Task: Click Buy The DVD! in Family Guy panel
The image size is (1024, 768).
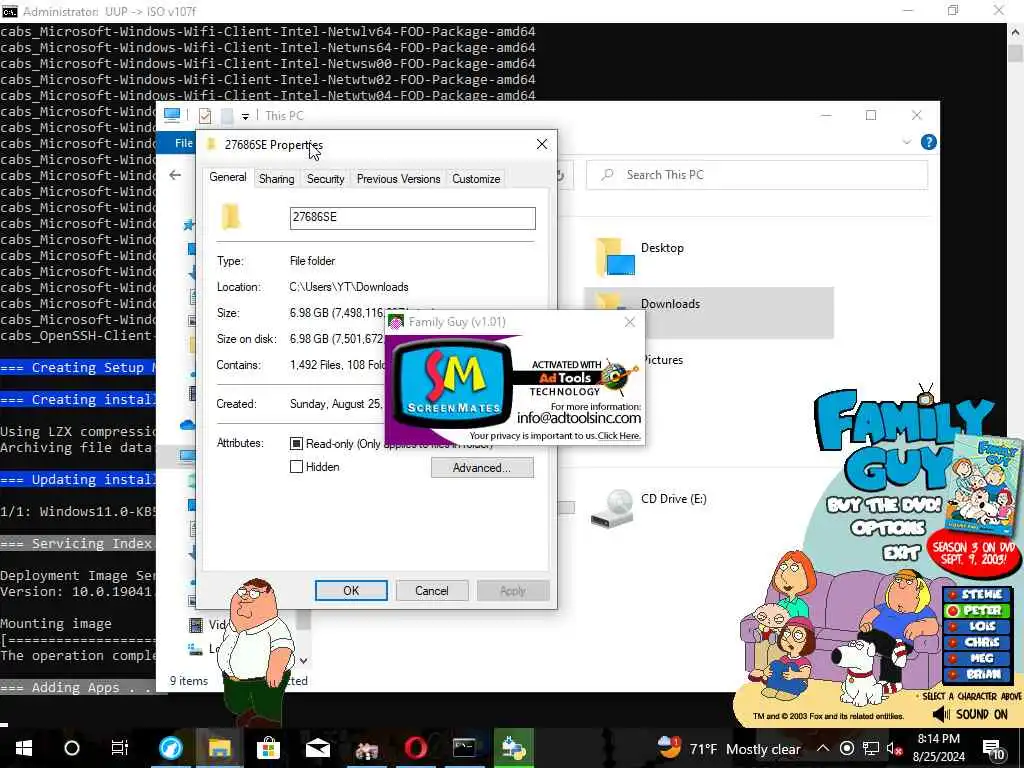Action: (x=884, y=505)
